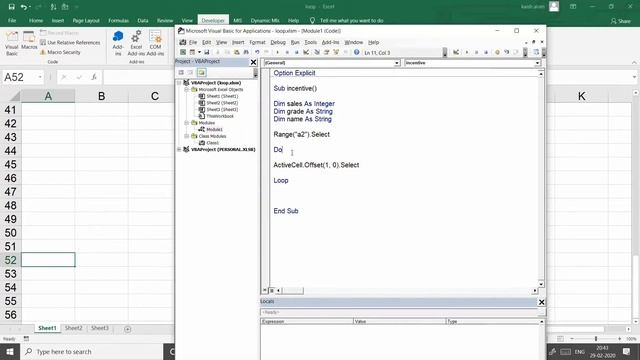Screen dimensions: 640x360
Task: Switch to Excel Formulas ribbon tab
Action: (118, 20)
